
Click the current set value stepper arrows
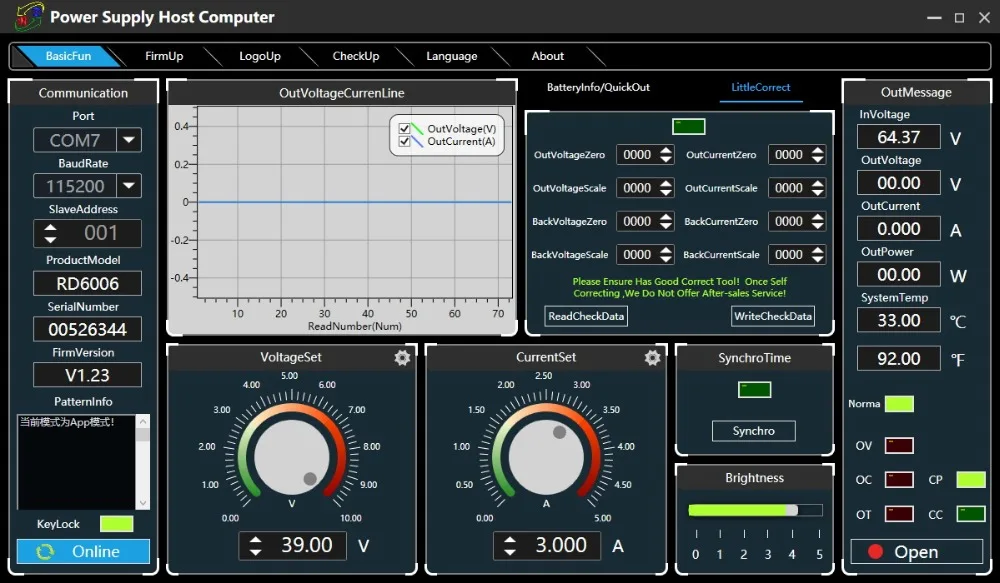click(510, 545)
